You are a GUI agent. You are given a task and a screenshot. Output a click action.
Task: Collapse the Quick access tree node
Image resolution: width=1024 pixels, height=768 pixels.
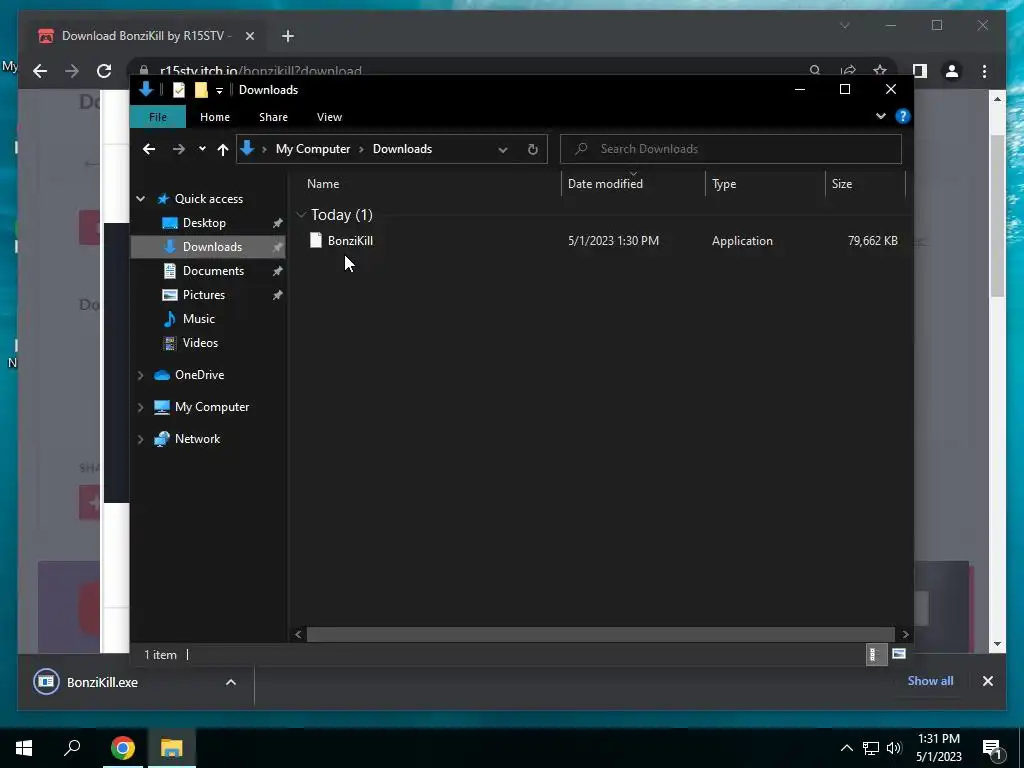[x=140, y=199]
